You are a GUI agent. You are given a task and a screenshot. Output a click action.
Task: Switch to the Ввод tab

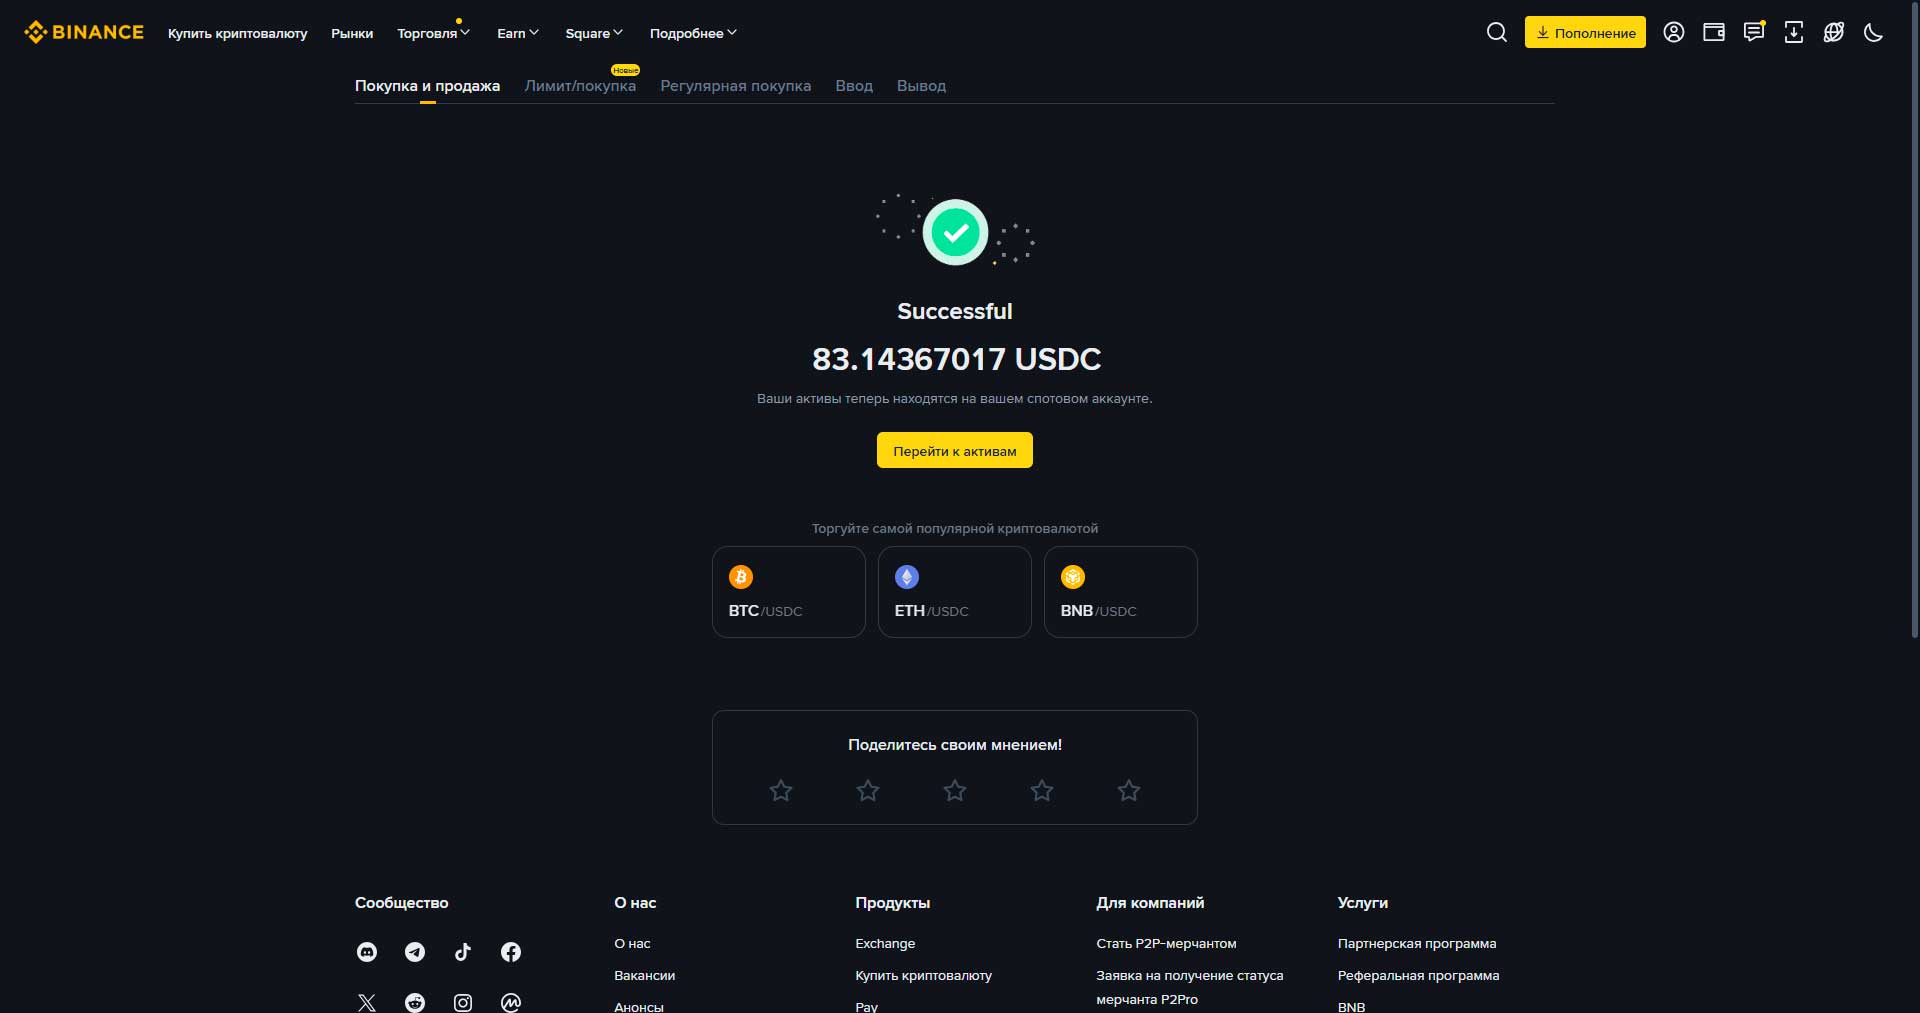click(854, 86)
